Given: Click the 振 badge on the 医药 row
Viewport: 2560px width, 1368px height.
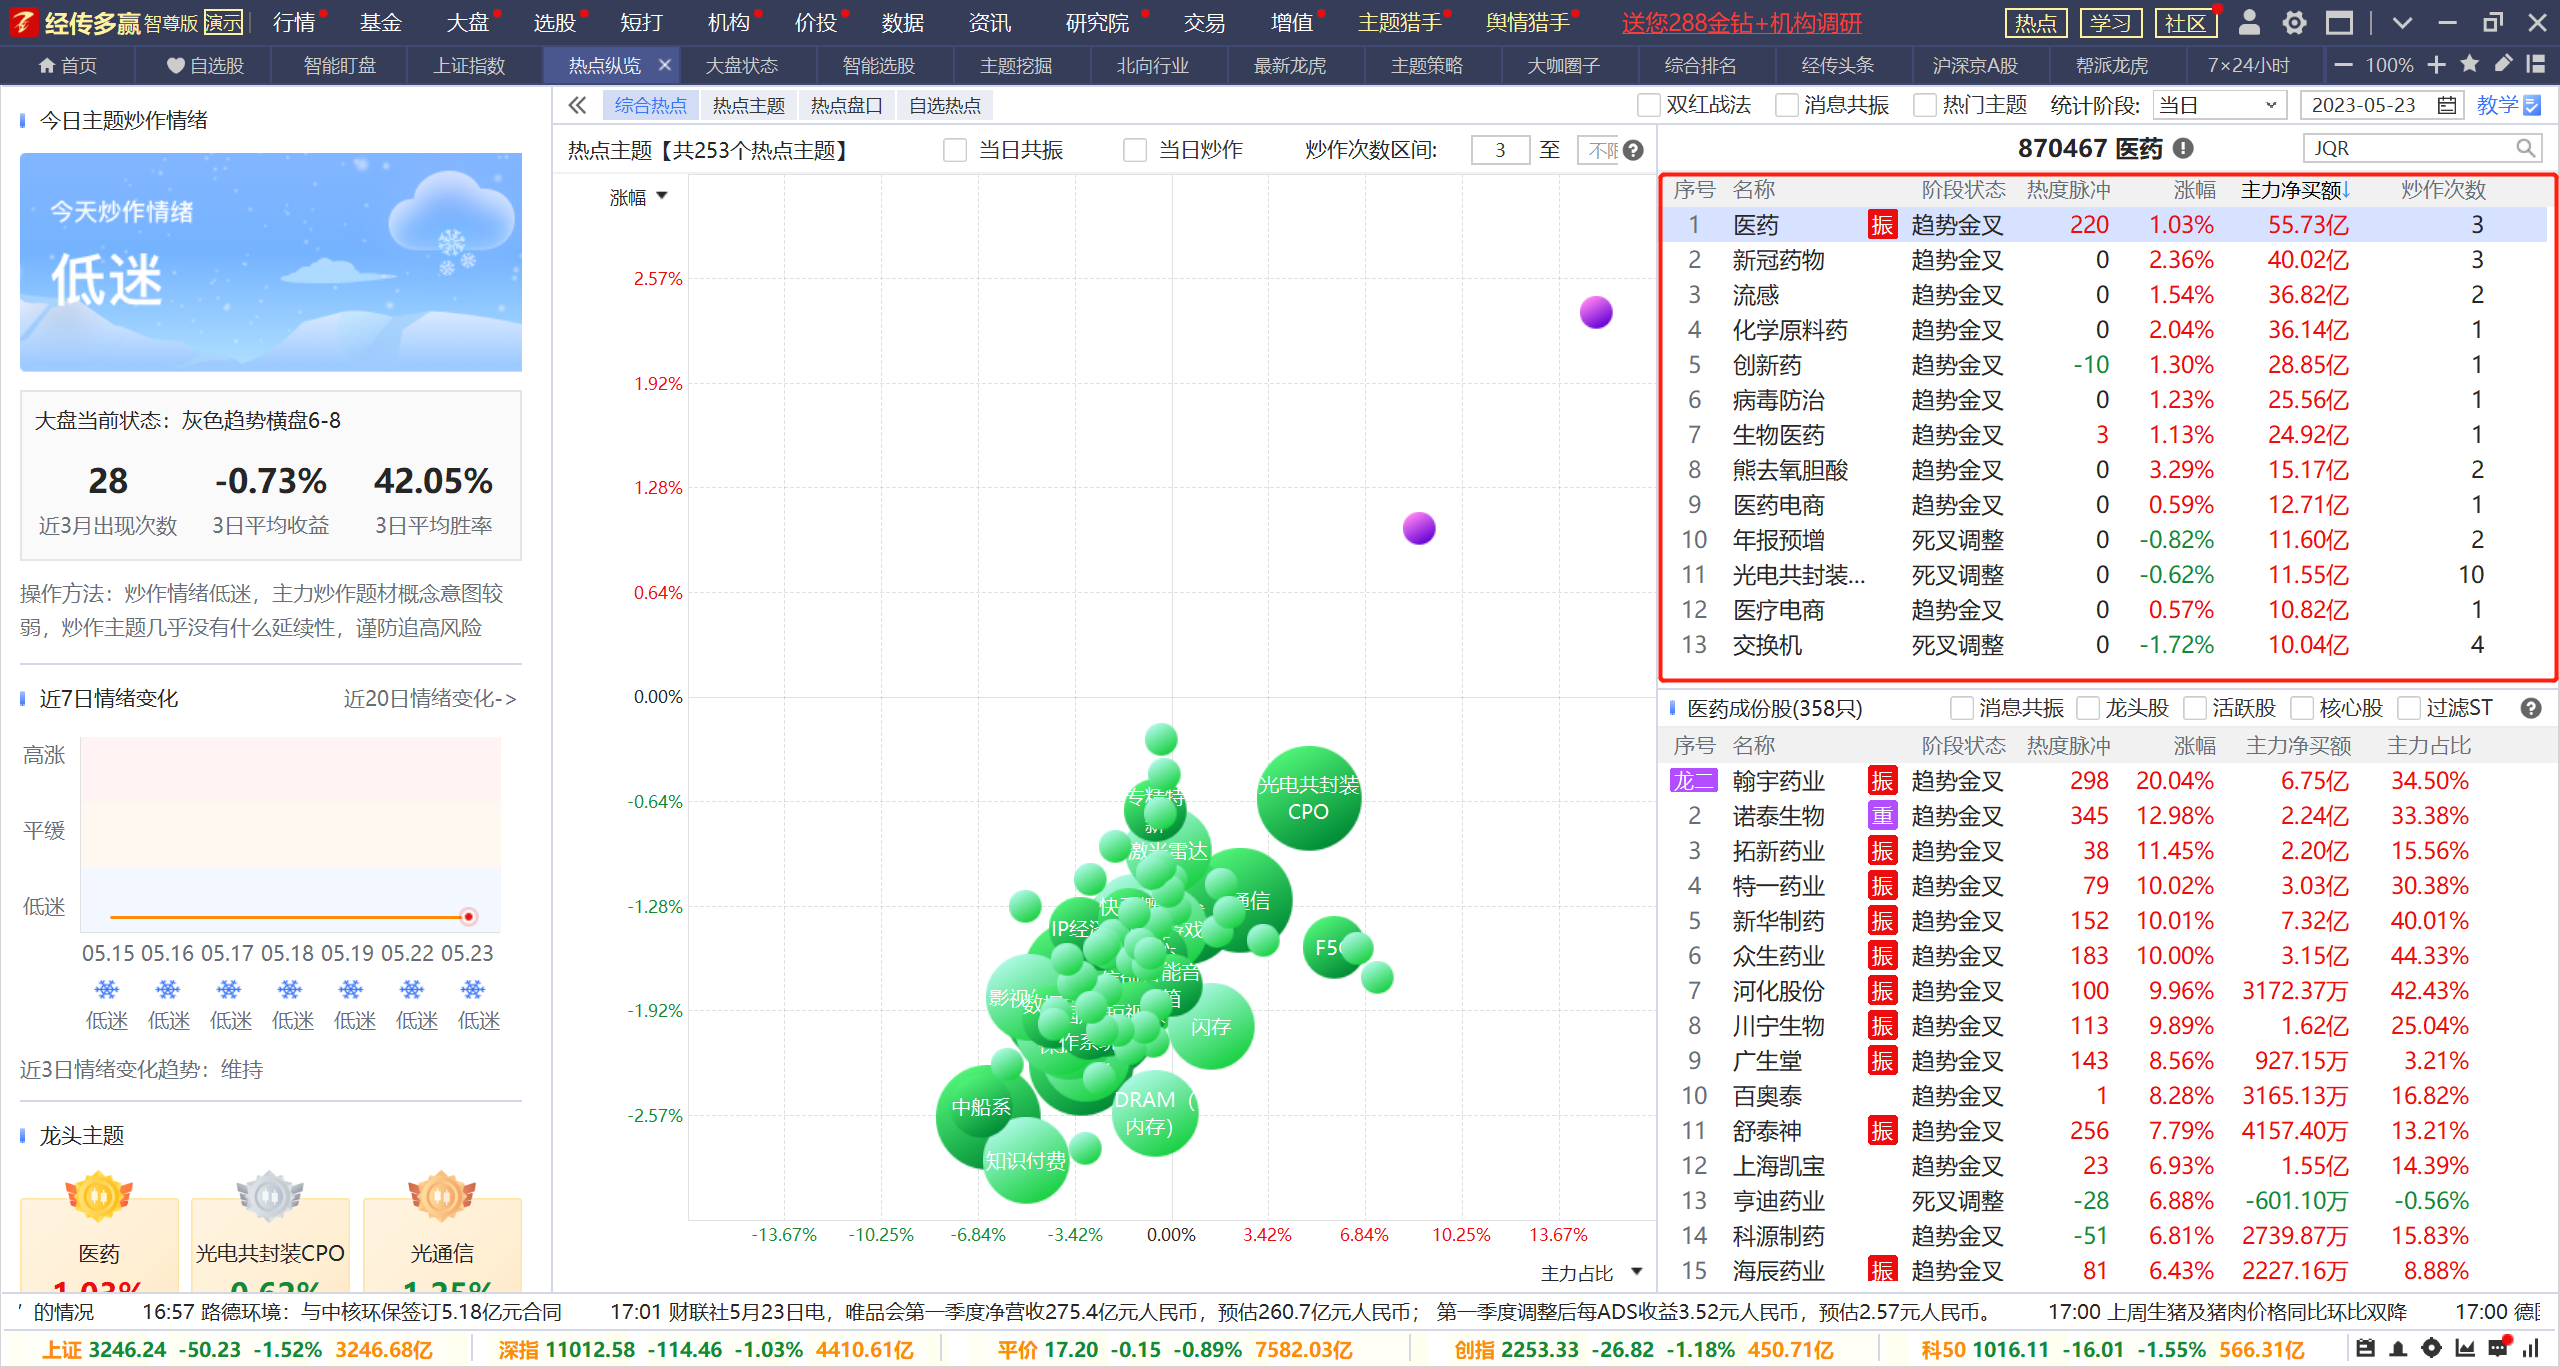Looking at the screenshot, I should [1882, 225].
